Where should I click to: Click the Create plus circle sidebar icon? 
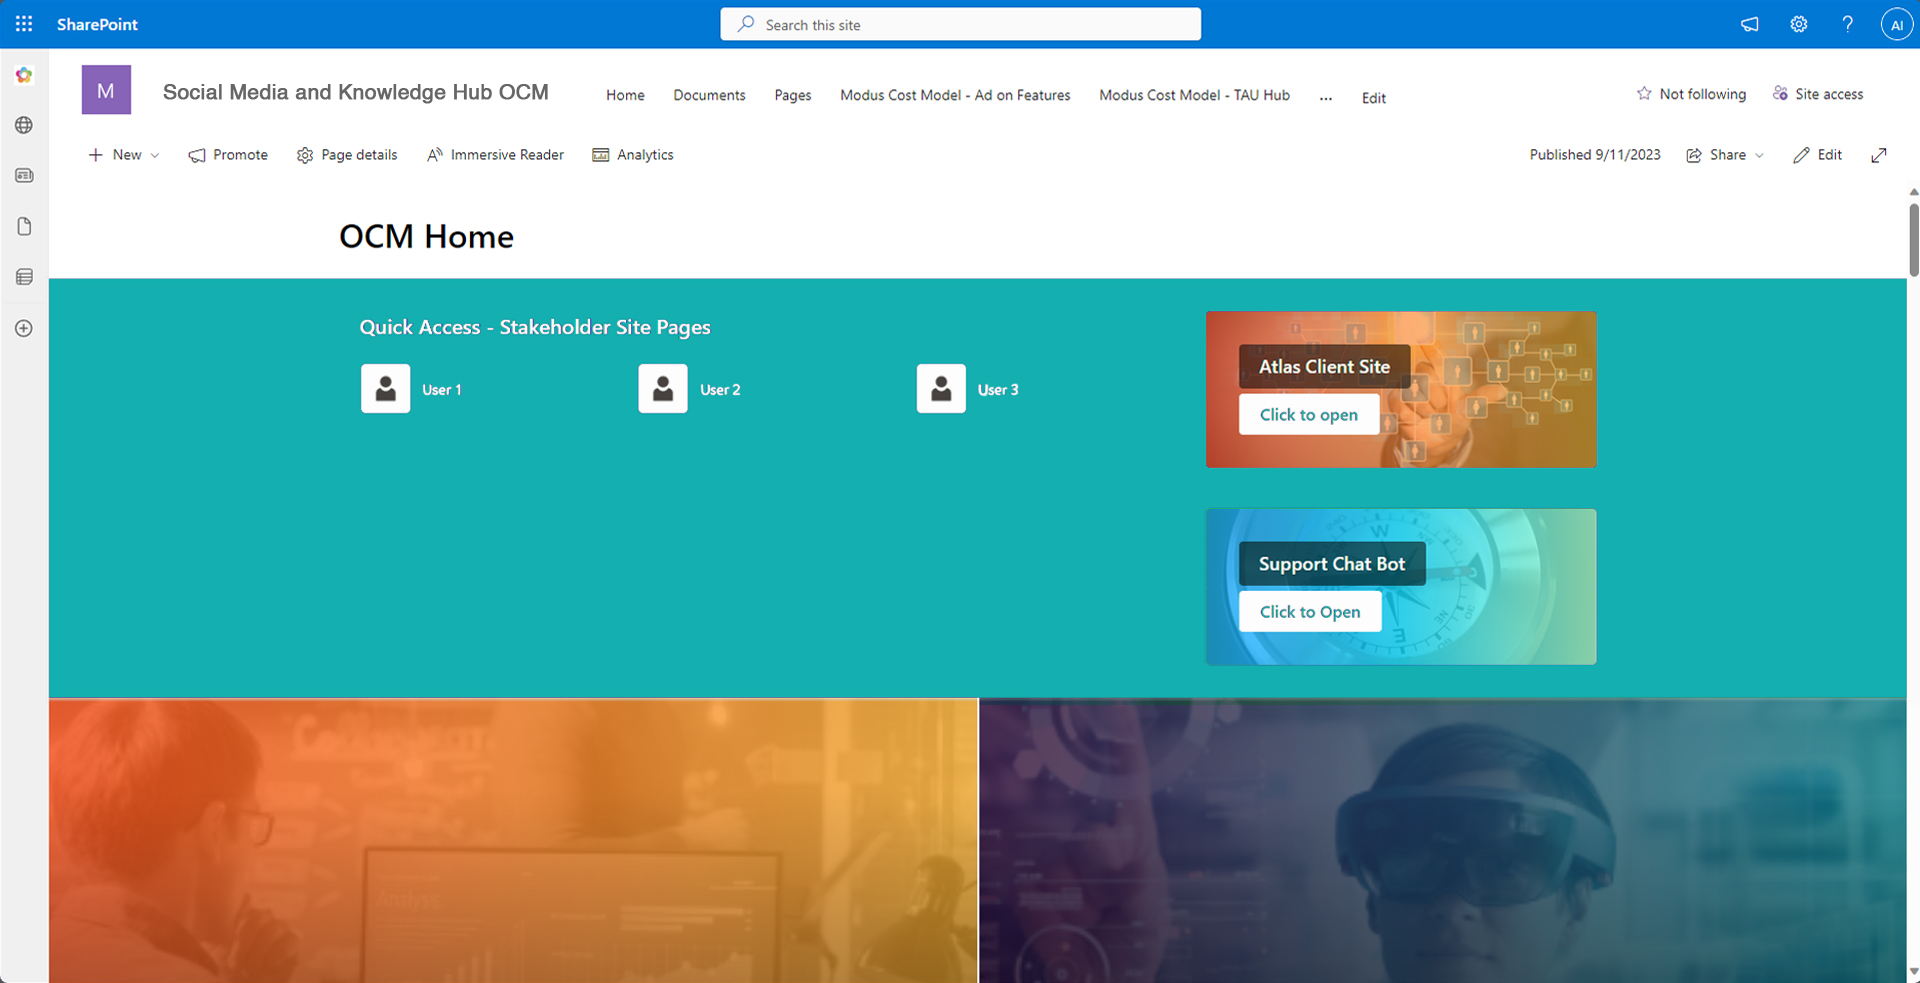point(24,328)
